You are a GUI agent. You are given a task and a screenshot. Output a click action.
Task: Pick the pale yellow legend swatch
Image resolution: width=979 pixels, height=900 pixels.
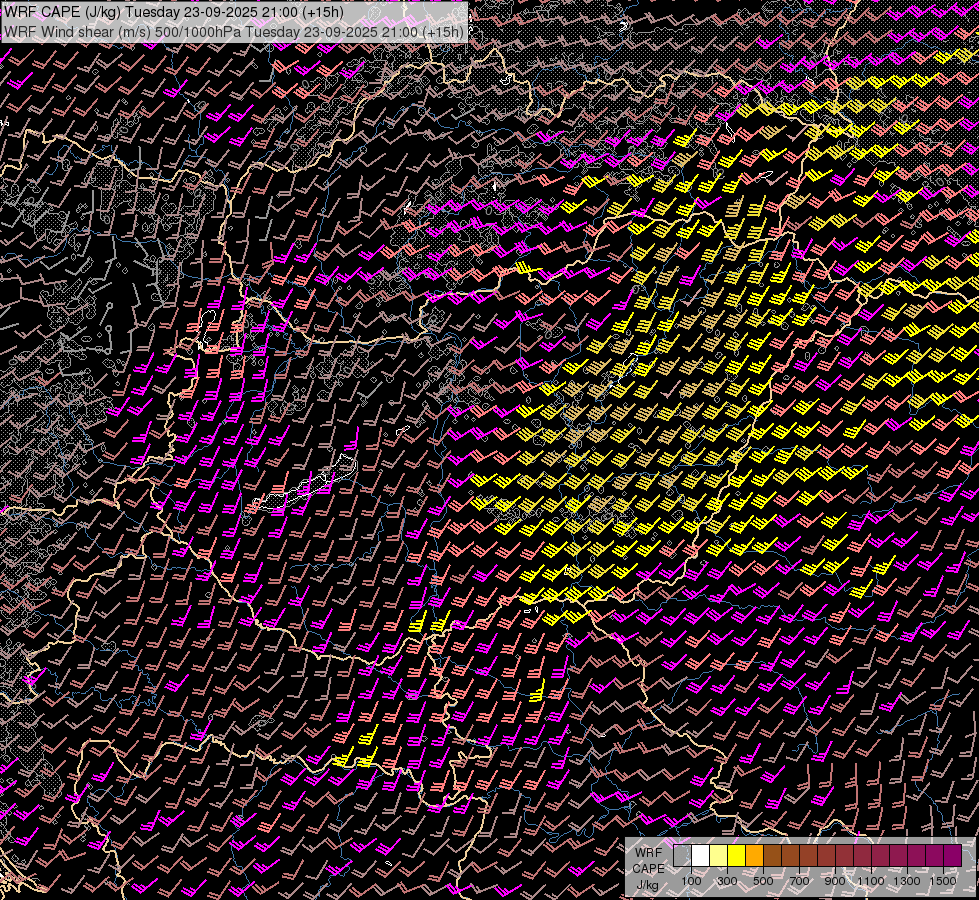click(718, 856)
